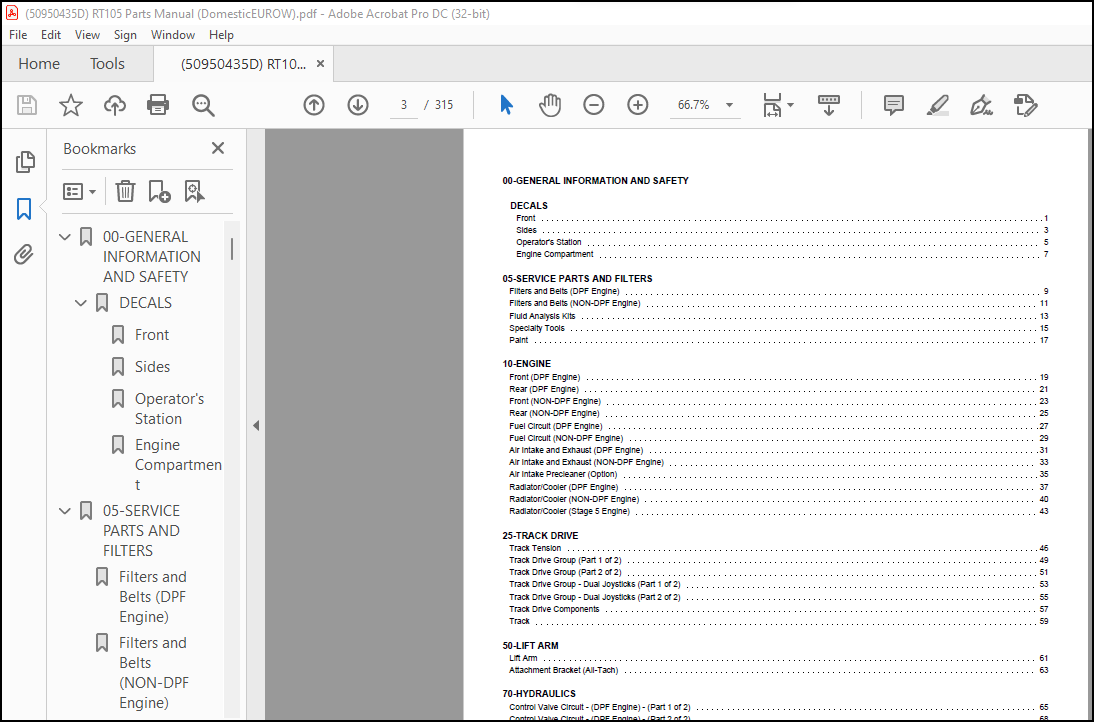Switch to the Tools tab
This screenshot has width=1094, height=722.
pos(107,63)
